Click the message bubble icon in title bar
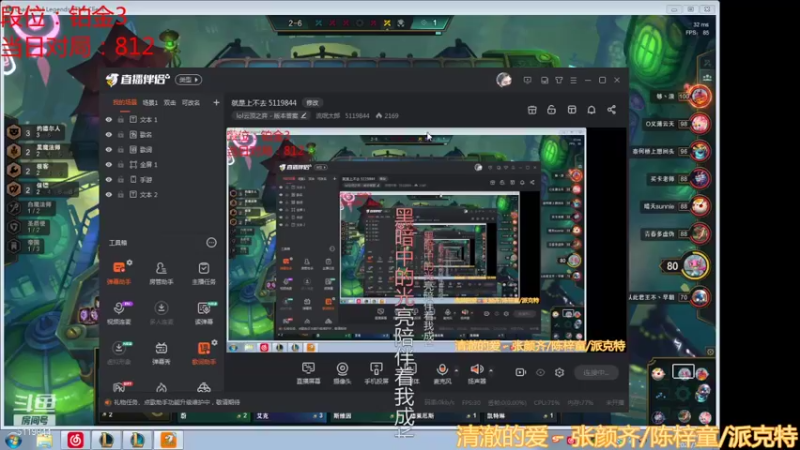The image size is (800, 450). [x=528, y=80]
